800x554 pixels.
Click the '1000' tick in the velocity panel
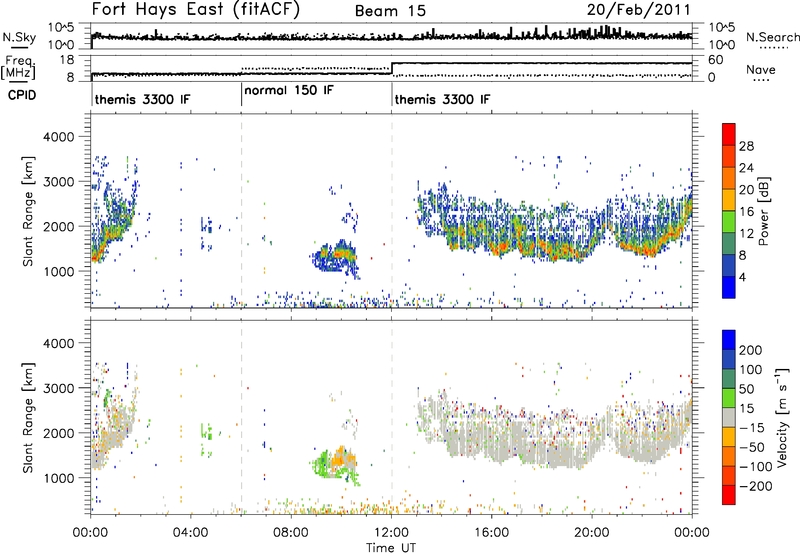tap(59, 478)
